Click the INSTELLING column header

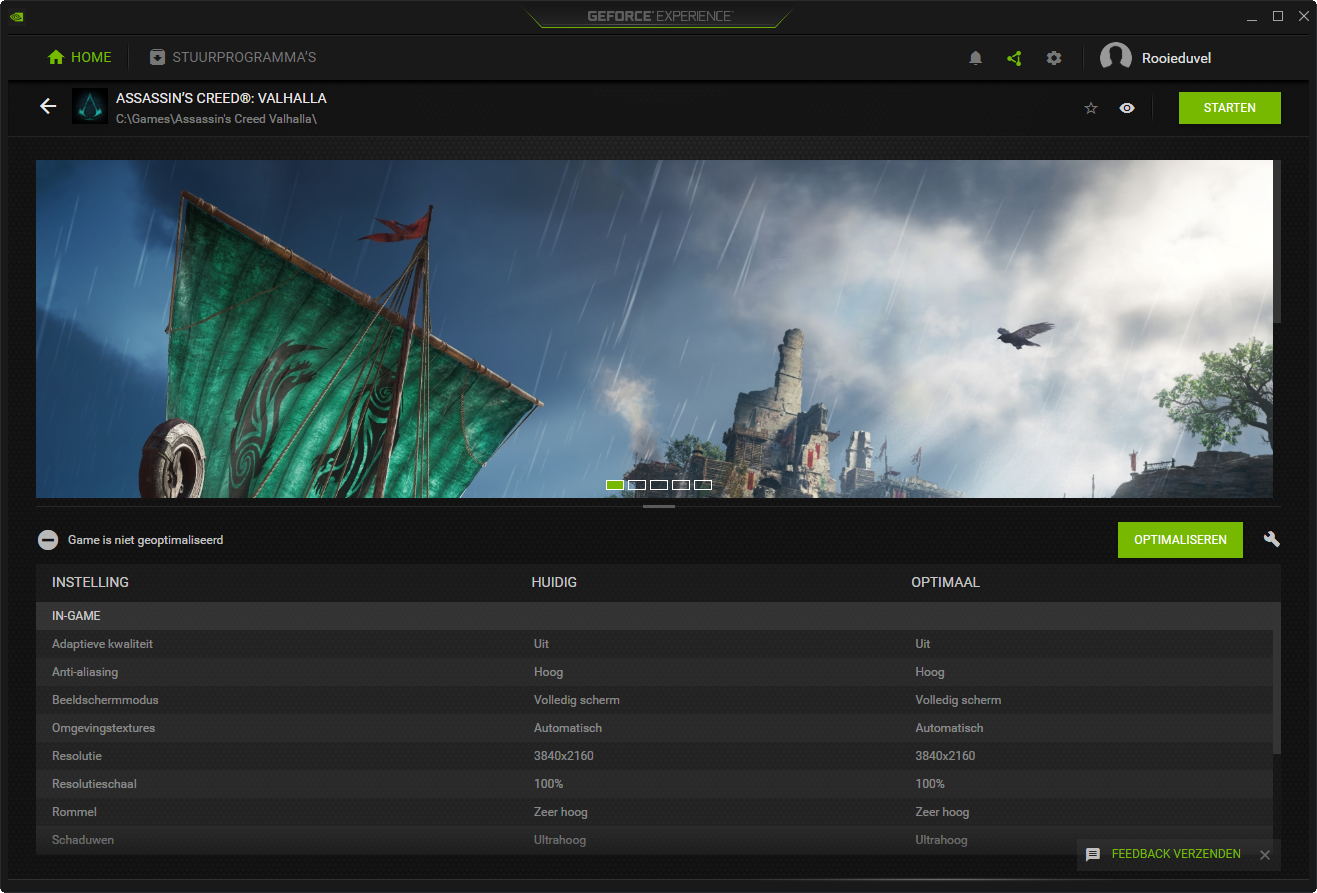click(x=90, y=582)
